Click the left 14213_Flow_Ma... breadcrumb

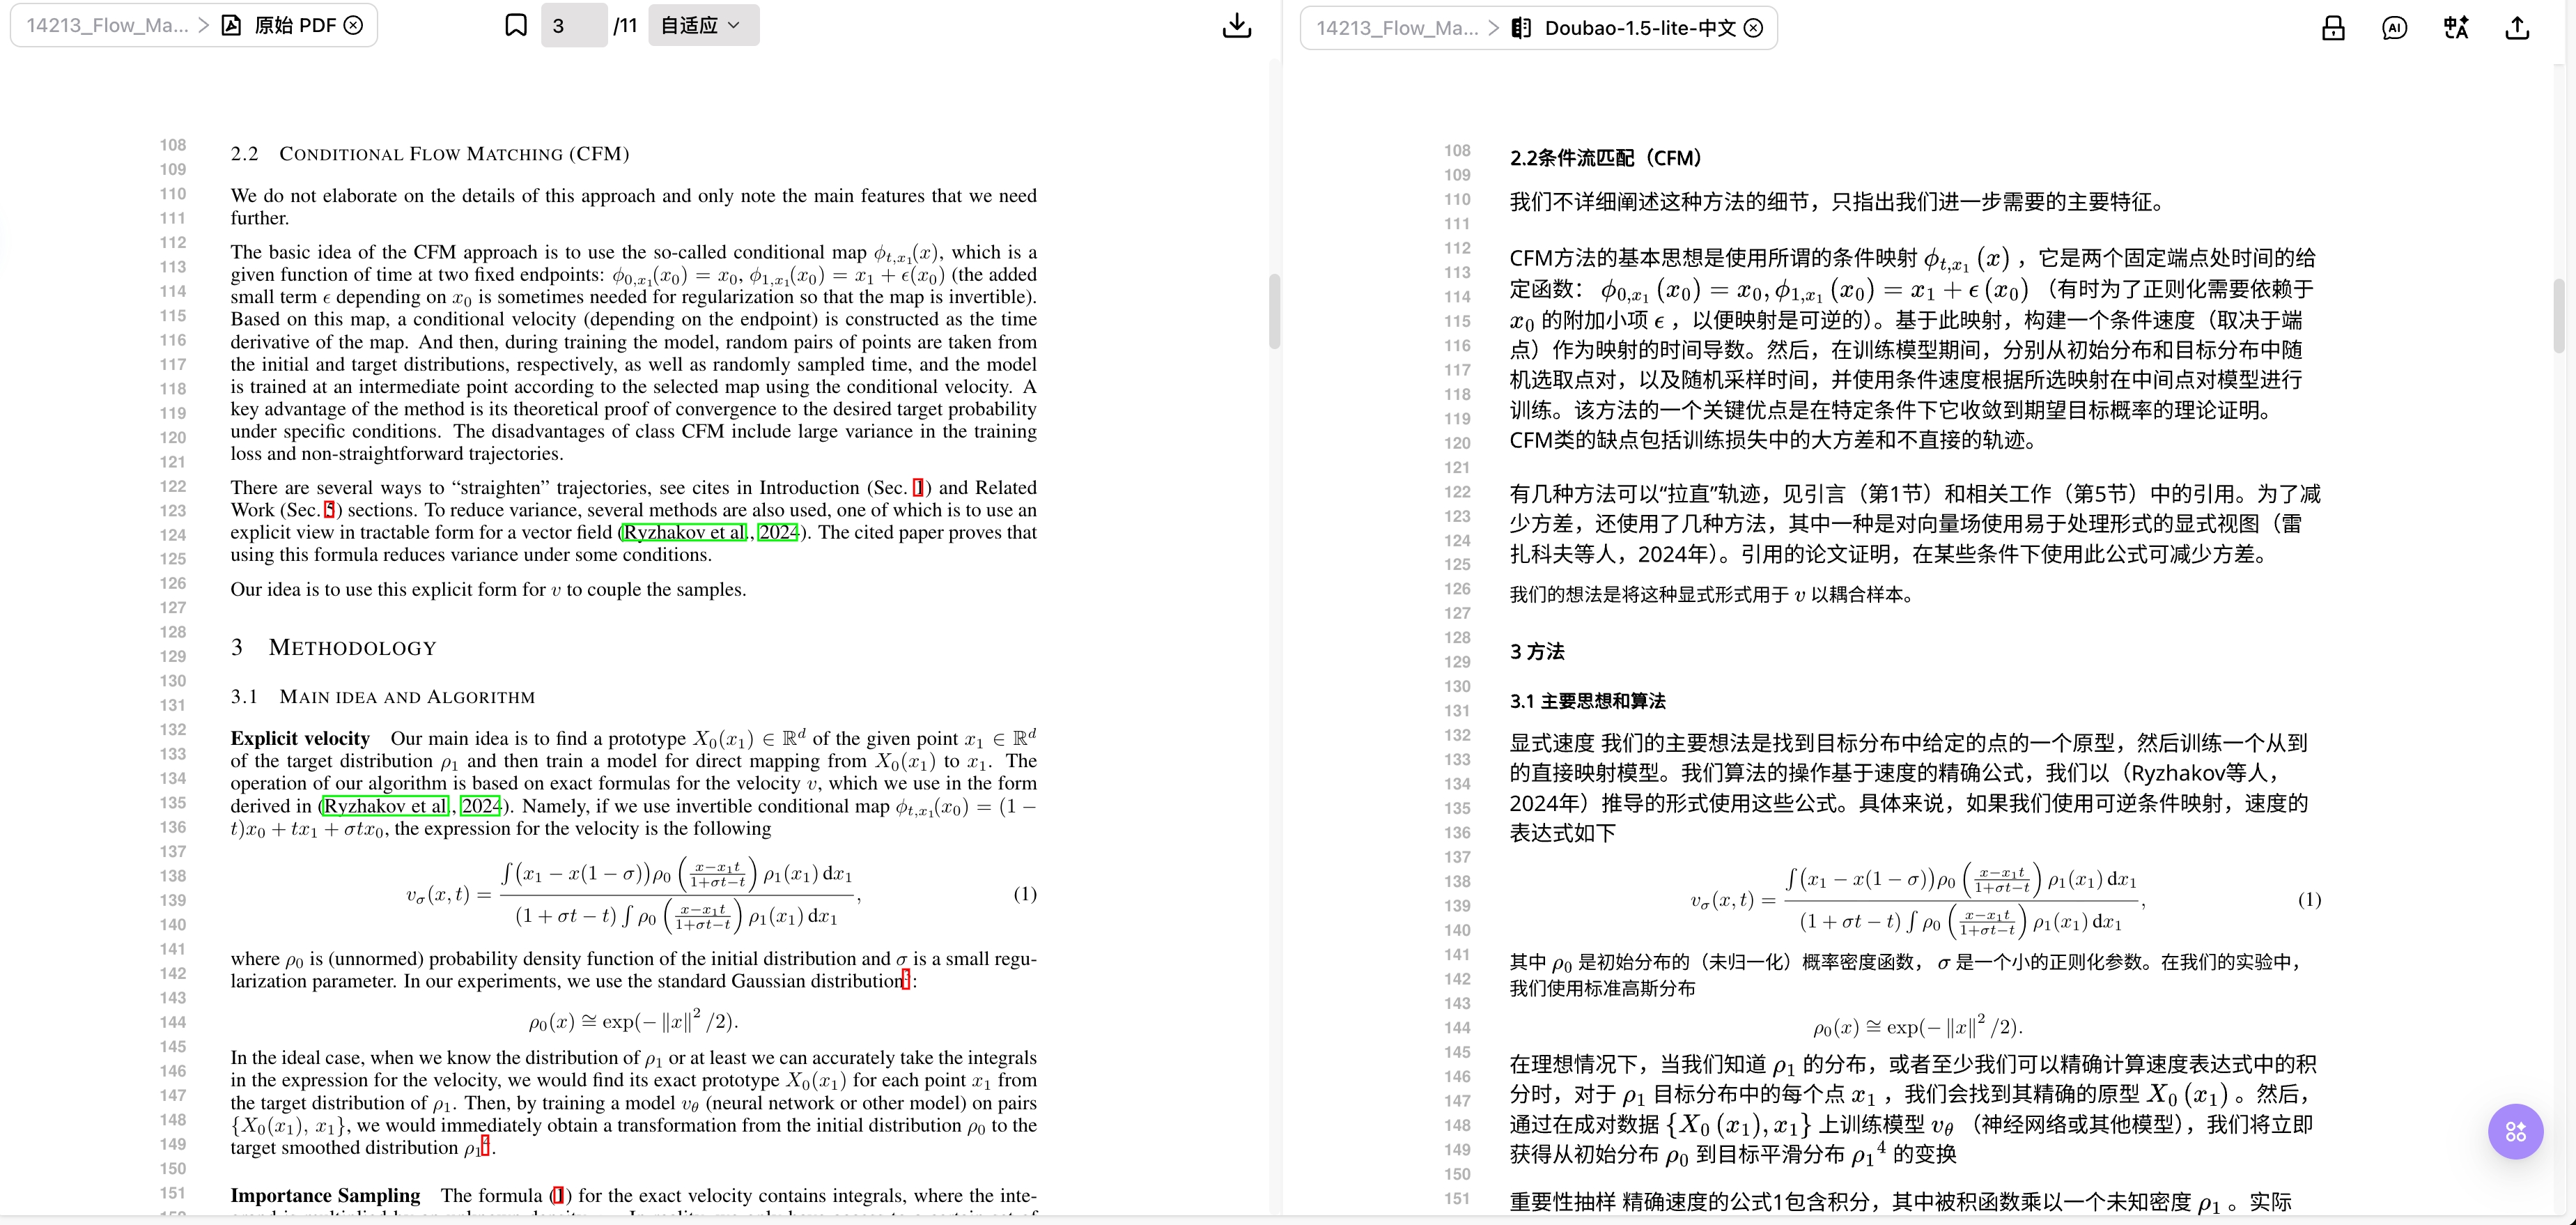[107, 25]
